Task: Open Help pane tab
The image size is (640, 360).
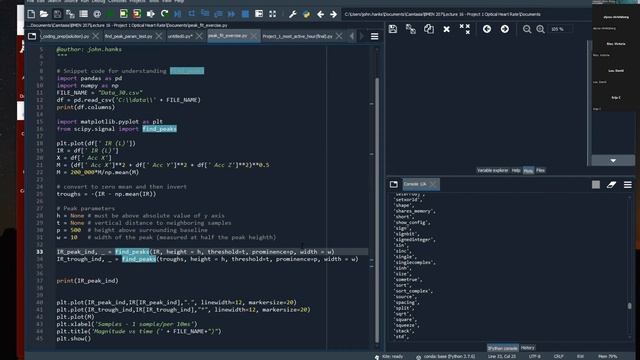Action: pos(516,170)
